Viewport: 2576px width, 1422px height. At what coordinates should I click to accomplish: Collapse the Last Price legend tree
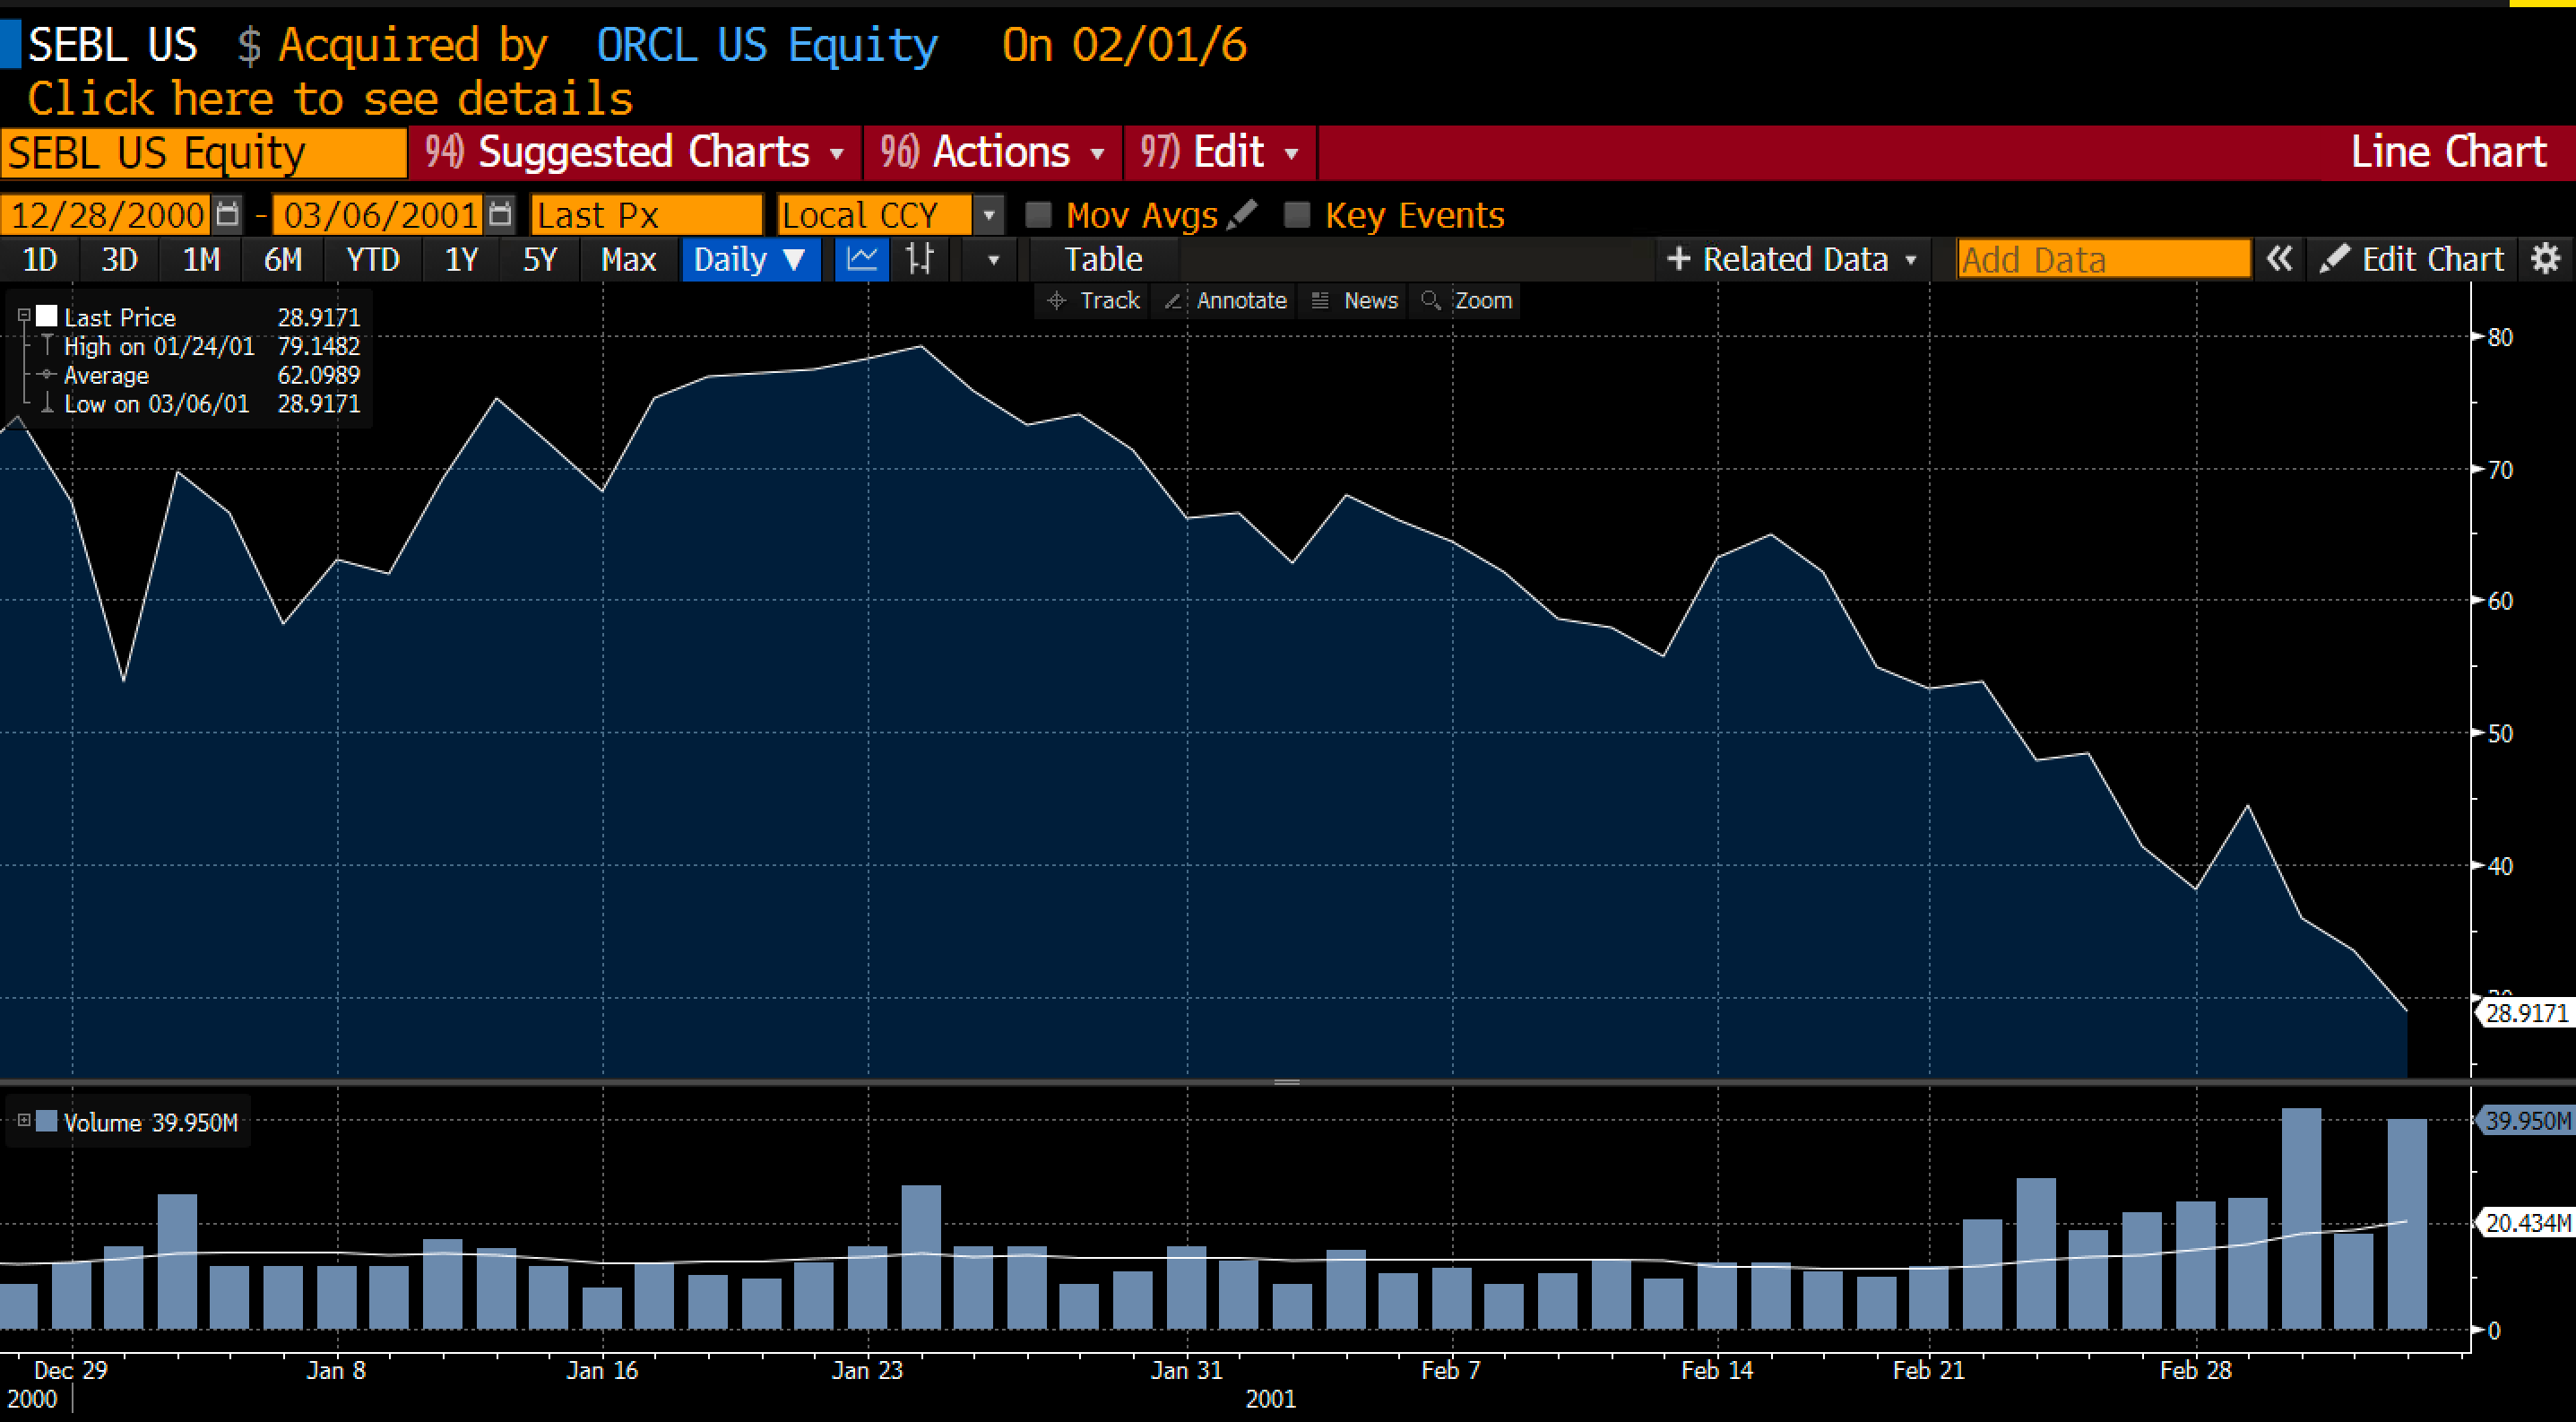pyautogui.click(x=24, y=316)
